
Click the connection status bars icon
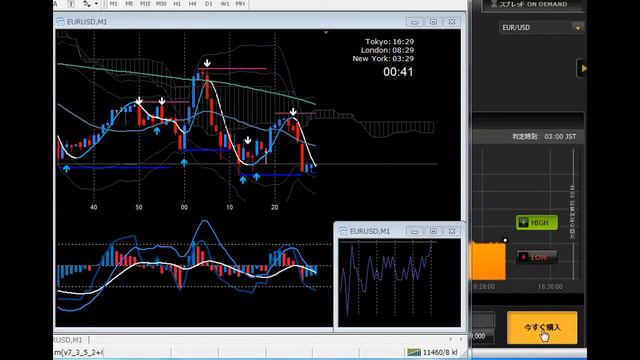click(414, 352)
